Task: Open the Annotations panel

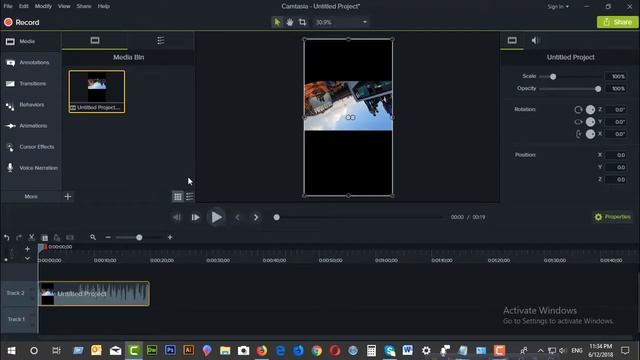Action: click(31, 62)
